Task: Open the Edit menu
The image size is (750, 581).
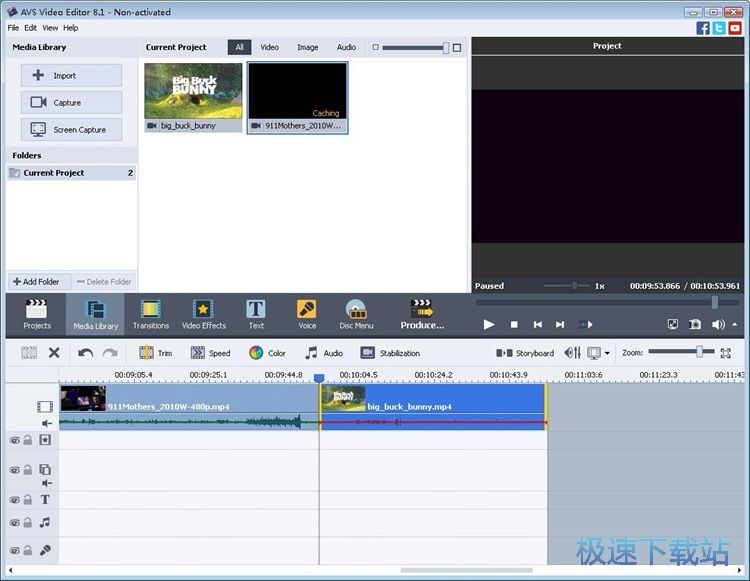Action: (x=31, y=28)
